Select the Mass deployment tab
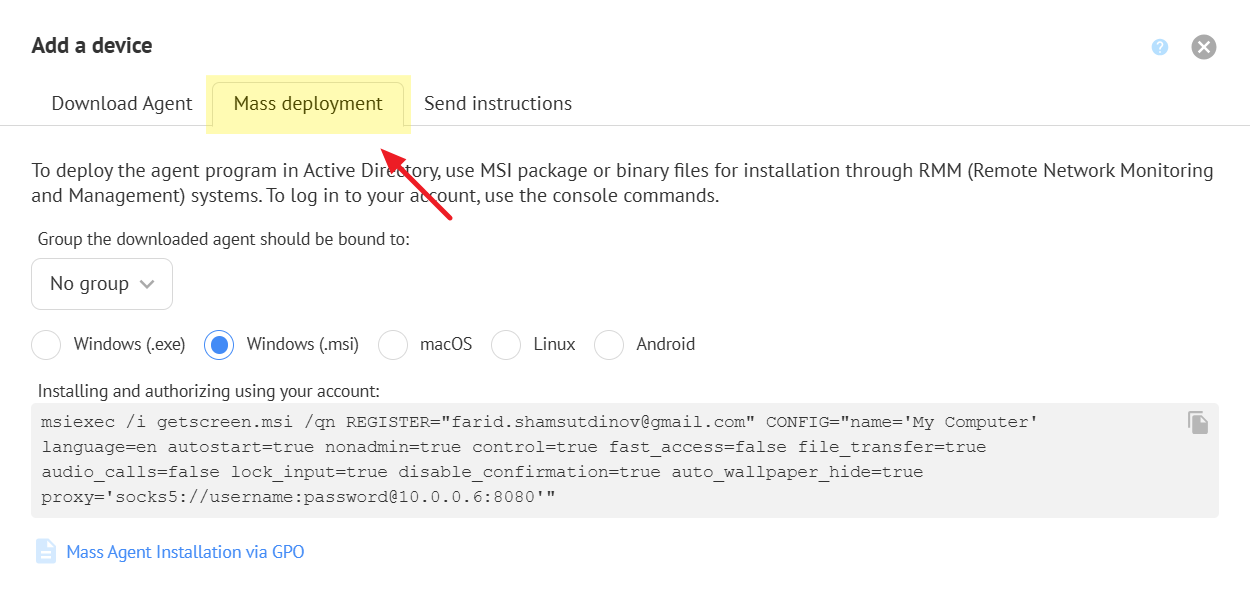This screenshot has height=598, width=1250. (308, 104)
